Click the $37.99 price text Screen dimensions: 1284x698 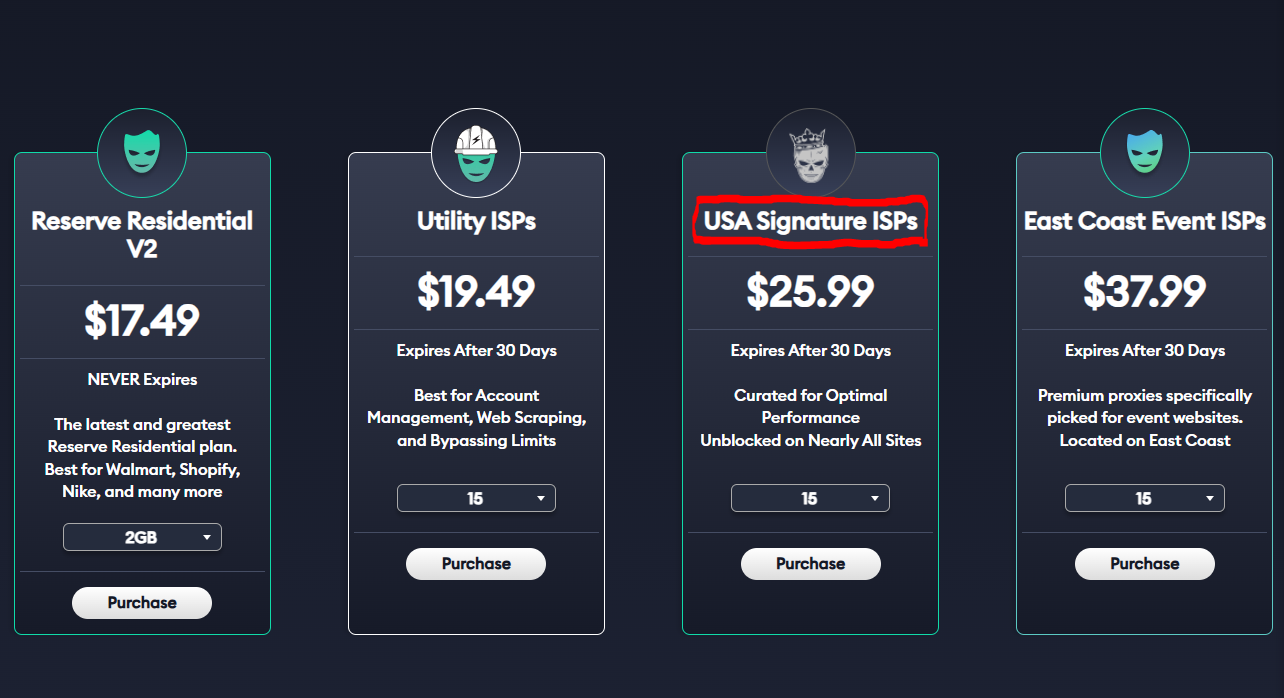click(1144, 292)
